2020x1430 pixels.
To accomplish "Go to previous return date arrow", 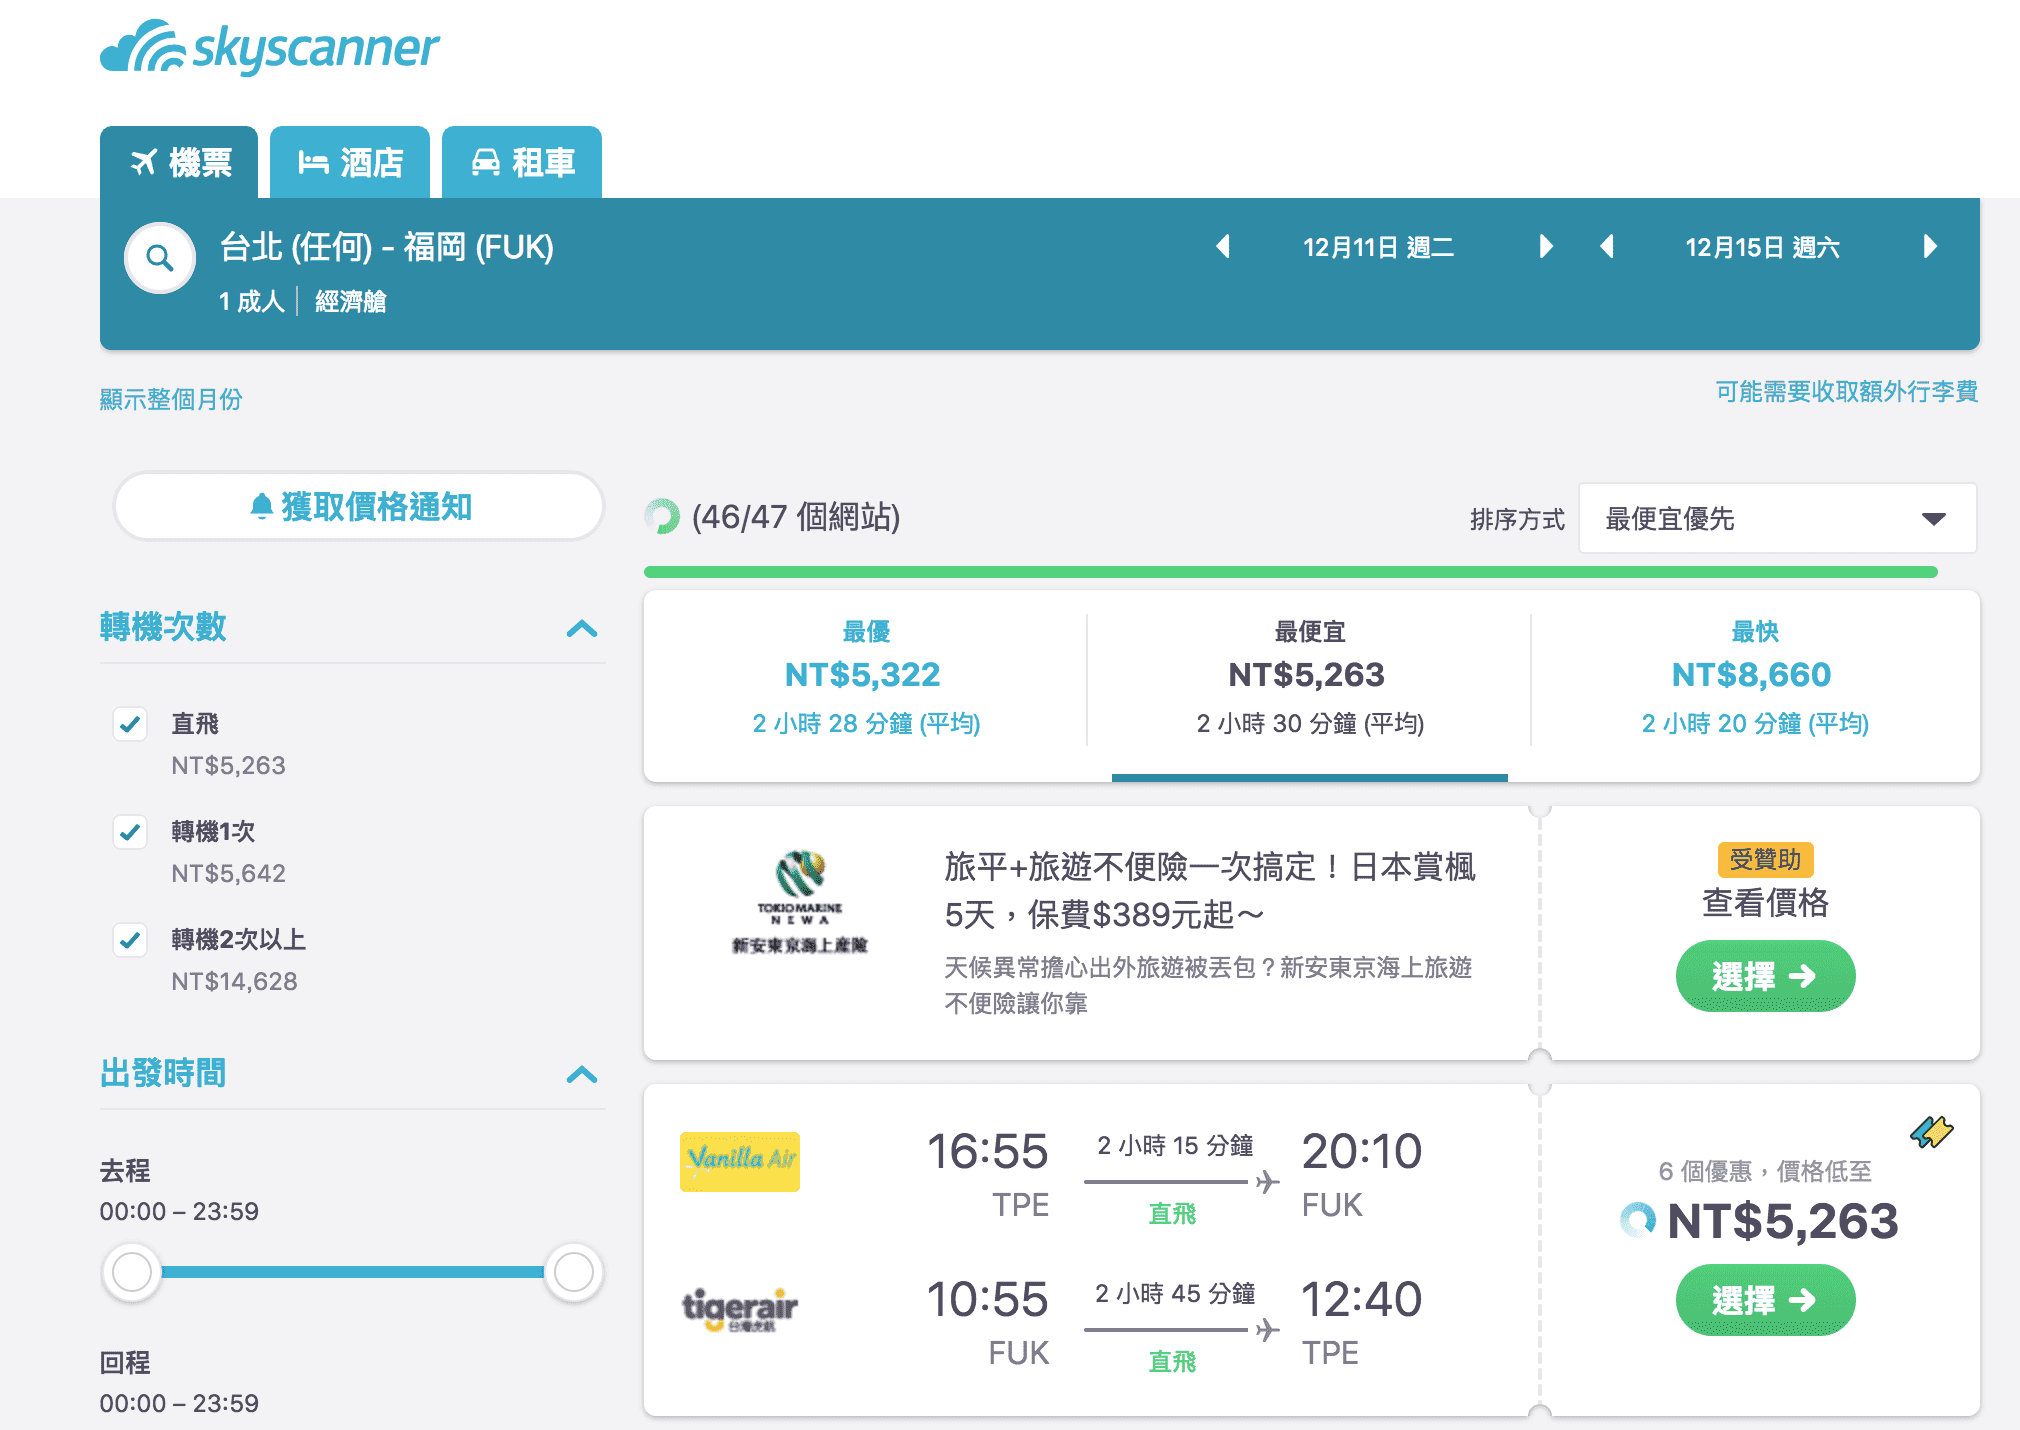I will tap(1607, 247).
